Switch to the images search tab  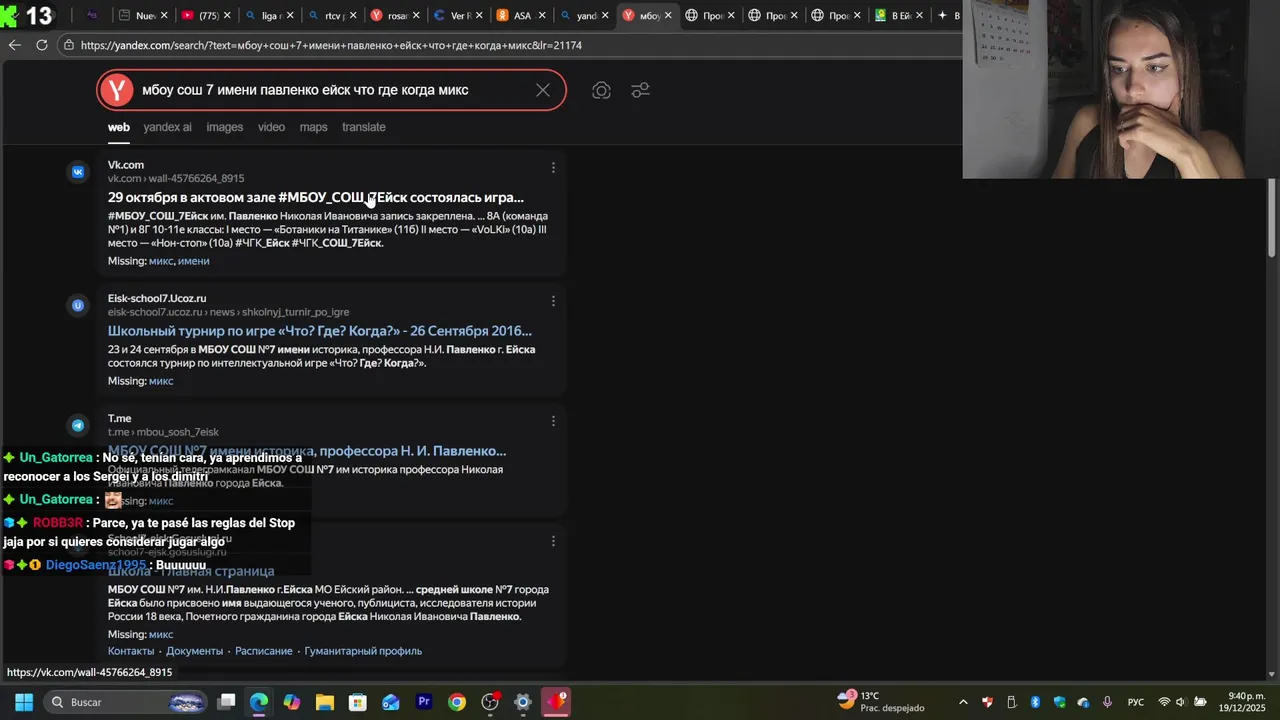(x=224, y=127)
